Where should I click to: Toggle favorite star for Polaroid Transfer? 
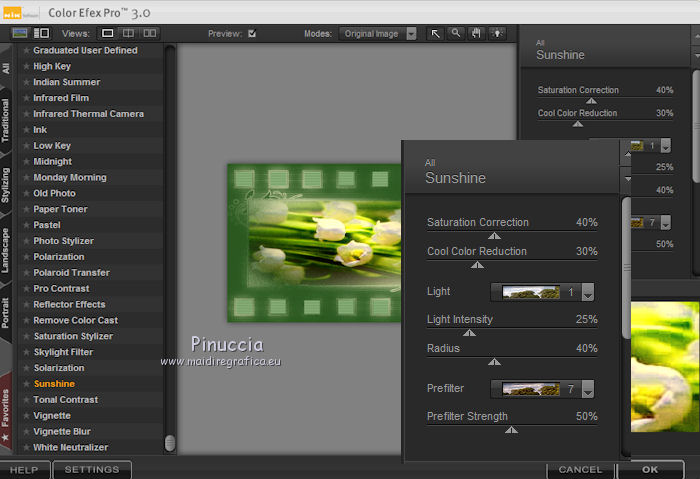pos(26,272)
